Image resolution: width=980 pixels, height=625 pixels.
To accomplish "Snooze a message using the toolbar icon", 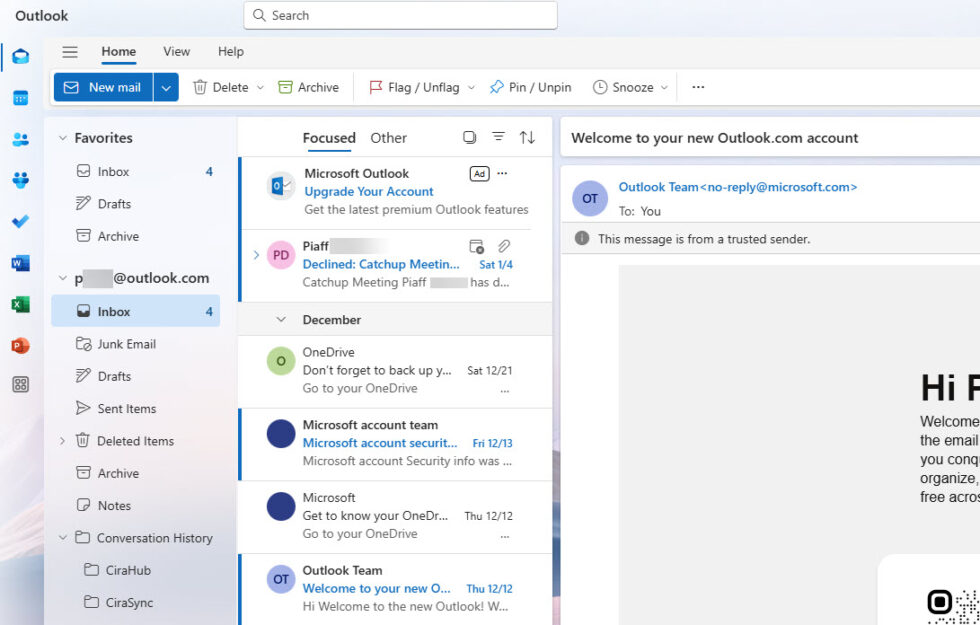I will 629,87.
